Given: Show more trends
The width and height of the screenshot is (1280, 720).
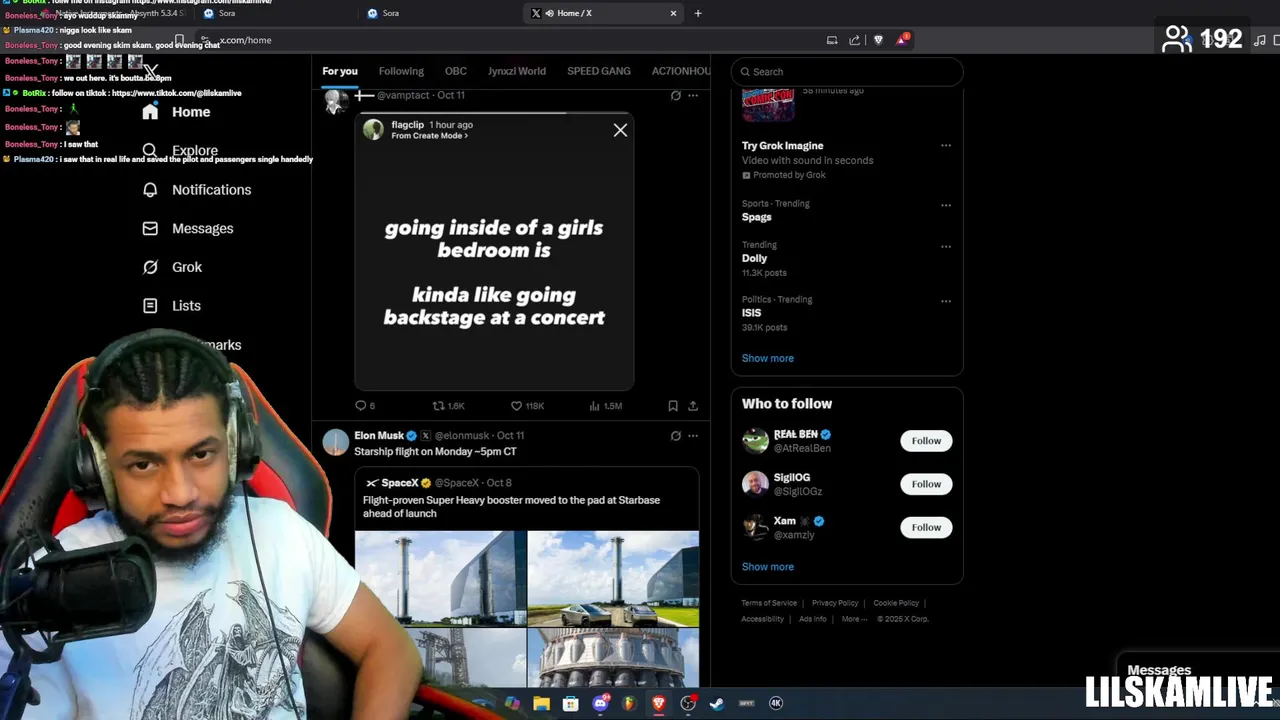Looking at the screenshot, I should point(767,358).
